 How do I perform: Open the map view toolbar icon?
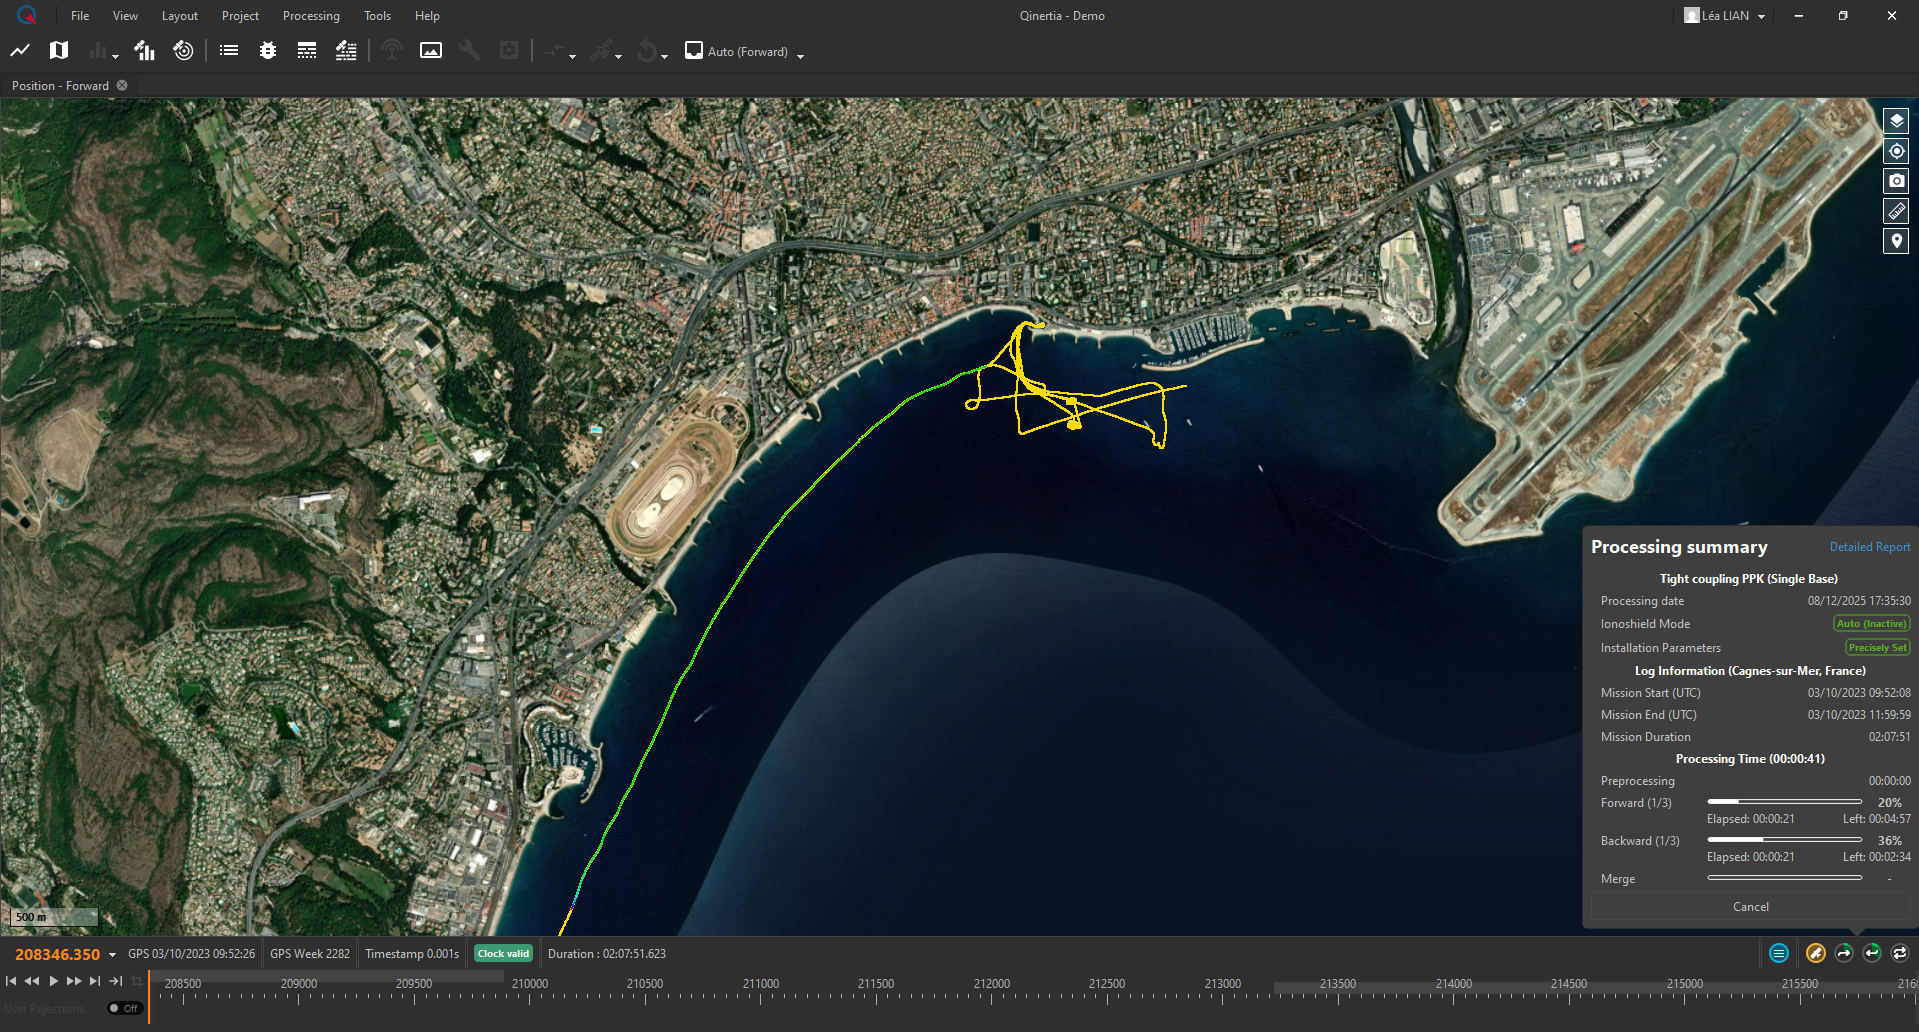point(59,50)
